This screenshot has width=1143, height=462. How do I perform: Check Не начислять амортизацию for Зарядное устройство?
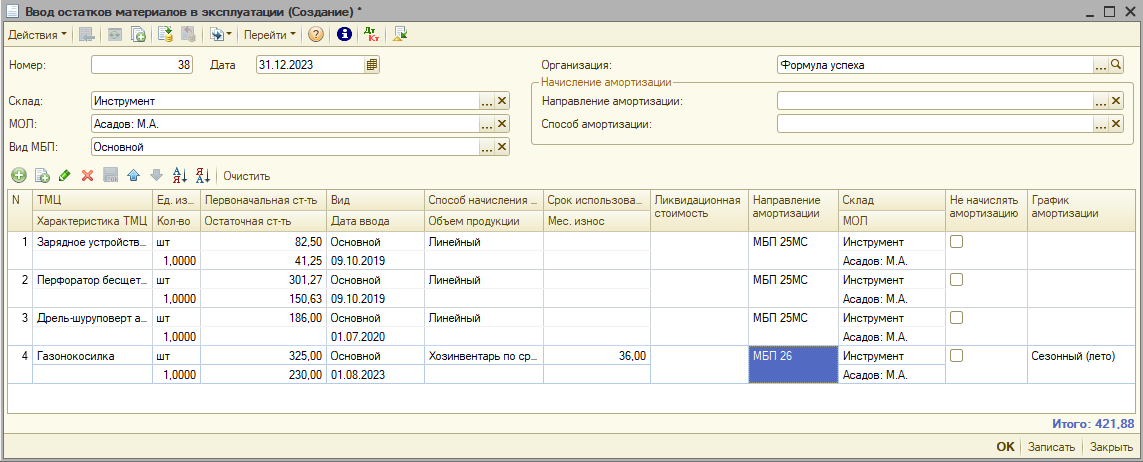(x=956, y=242)
